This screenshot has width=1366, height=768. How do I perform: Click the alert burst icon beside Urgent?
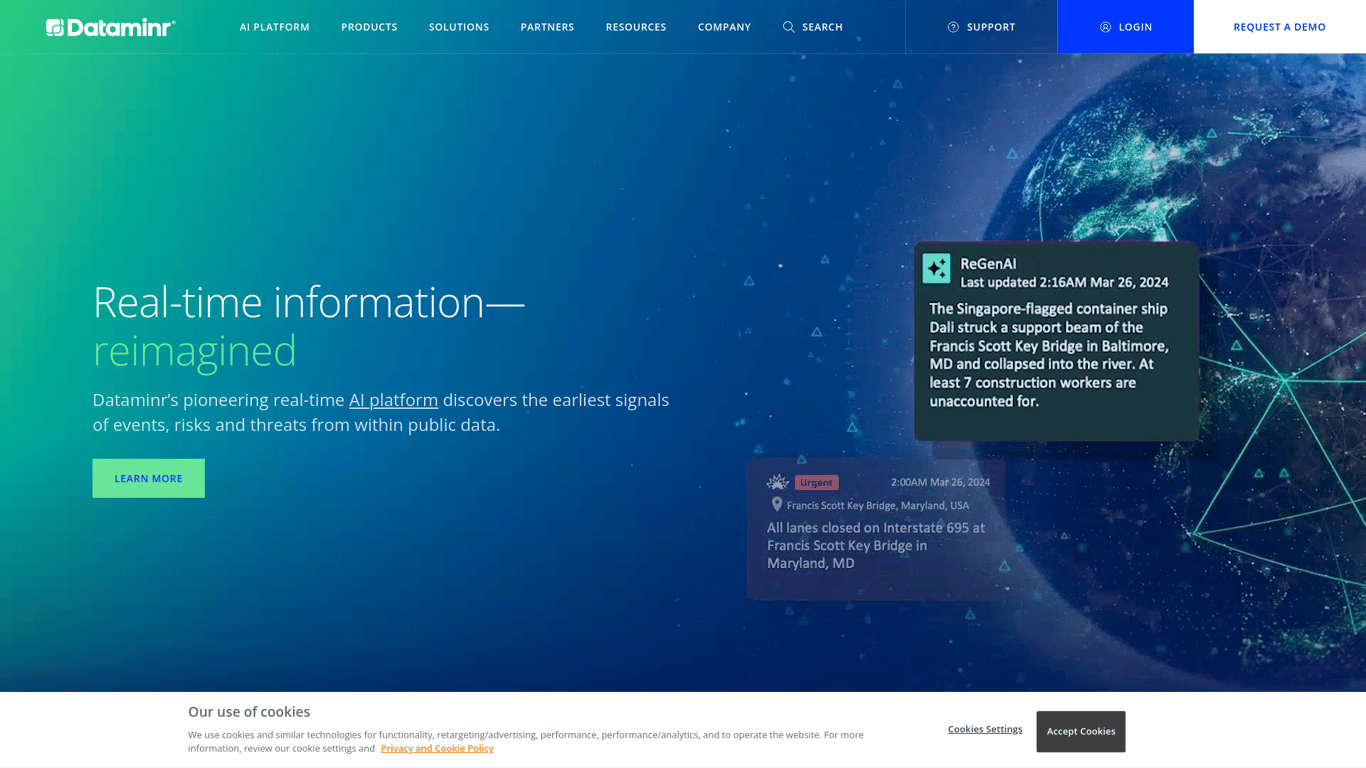tap(778, 482)
